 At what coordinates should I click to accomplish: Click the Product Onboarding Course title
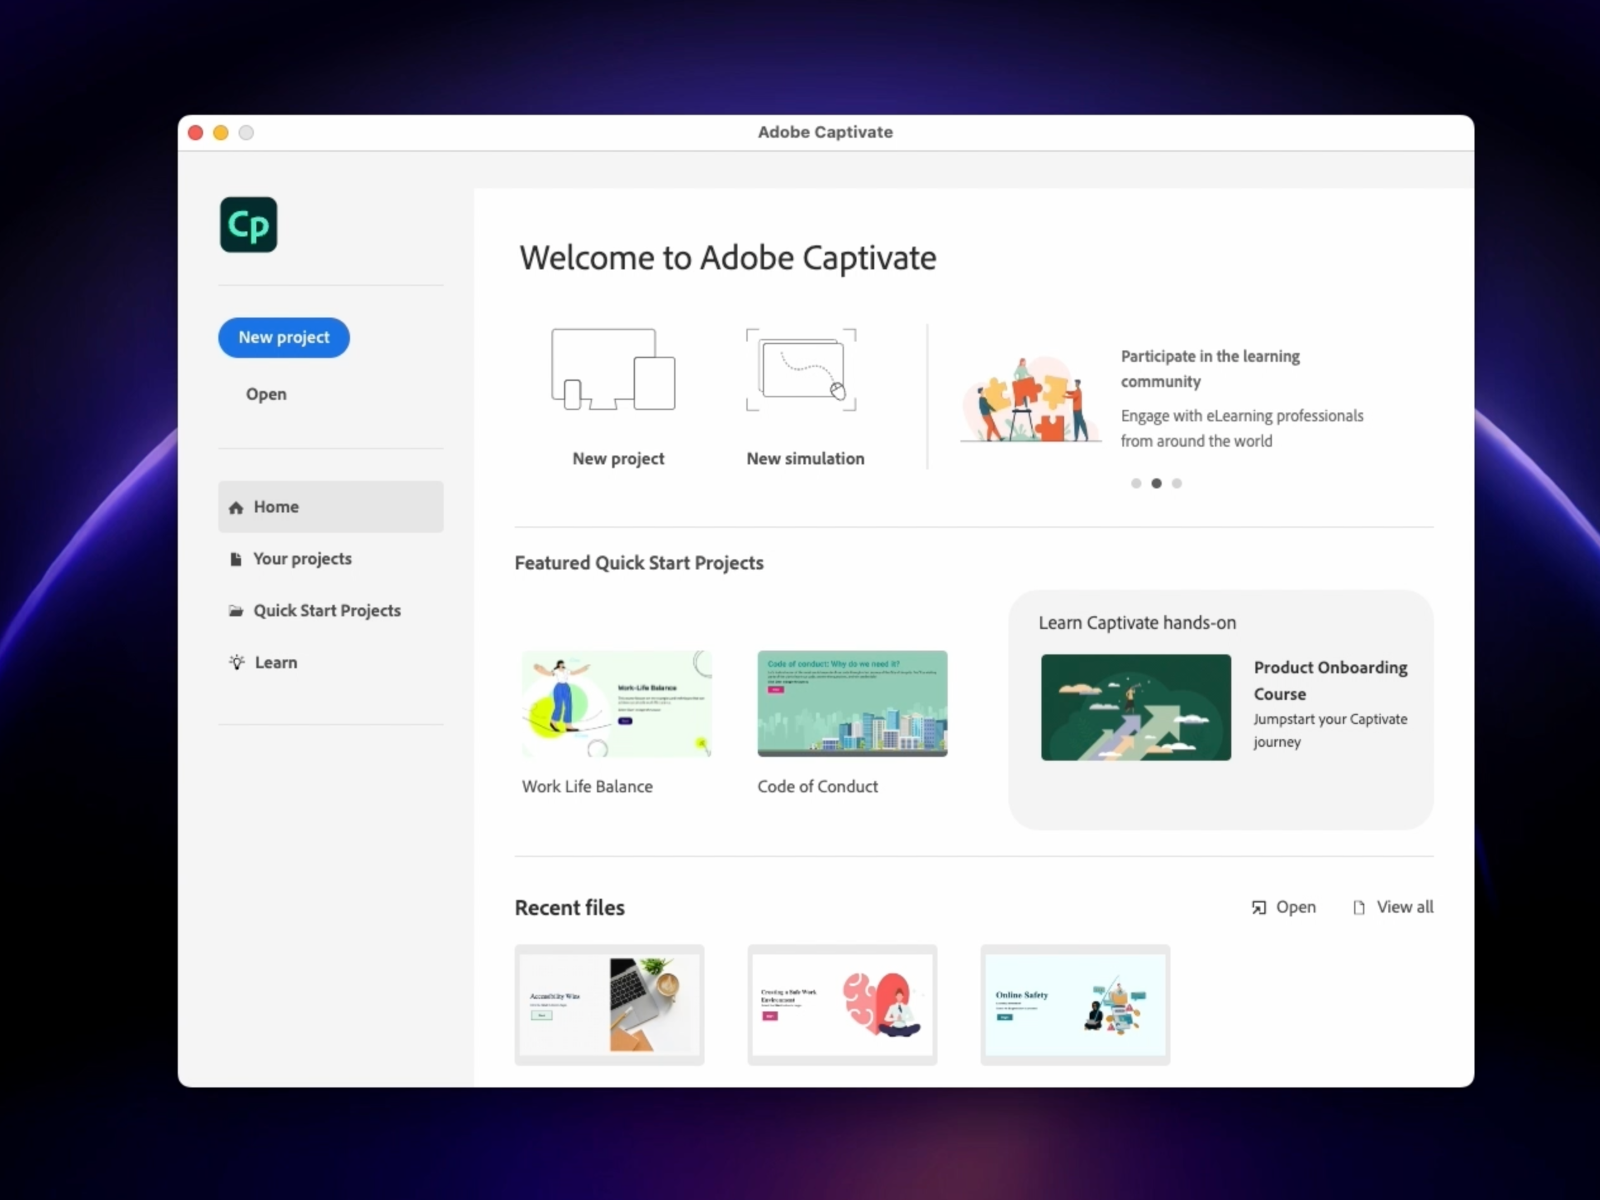click(x=1330, y=681)
